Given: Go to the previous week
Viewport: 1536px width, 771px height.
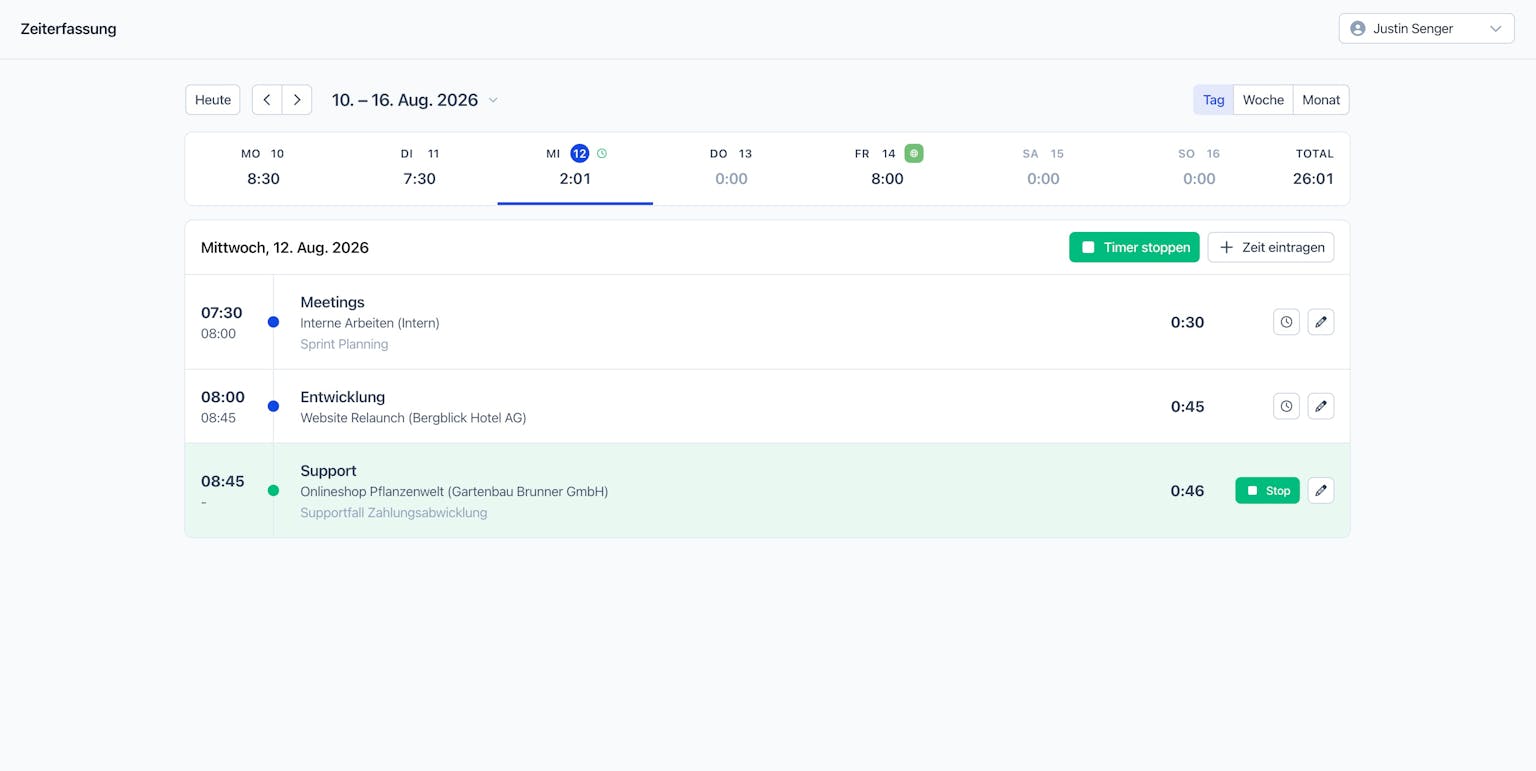Looking at the screenshot, I should (x=267, y=100).
